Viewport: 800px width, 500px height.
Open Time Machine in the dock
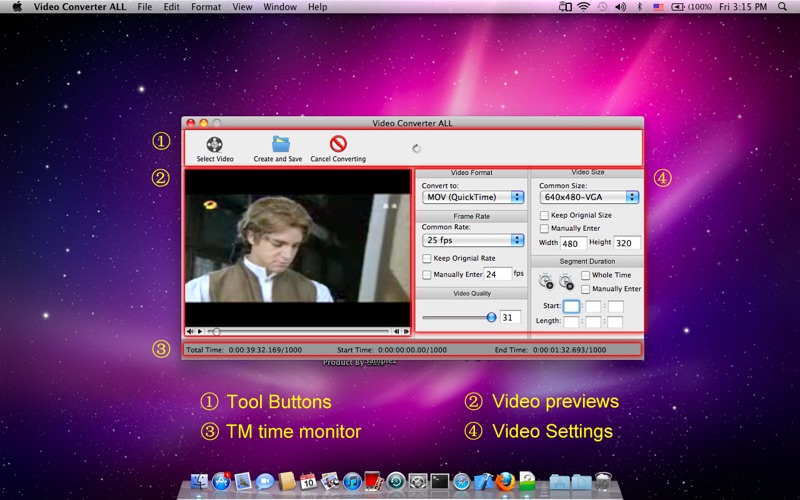coord(396,481)
